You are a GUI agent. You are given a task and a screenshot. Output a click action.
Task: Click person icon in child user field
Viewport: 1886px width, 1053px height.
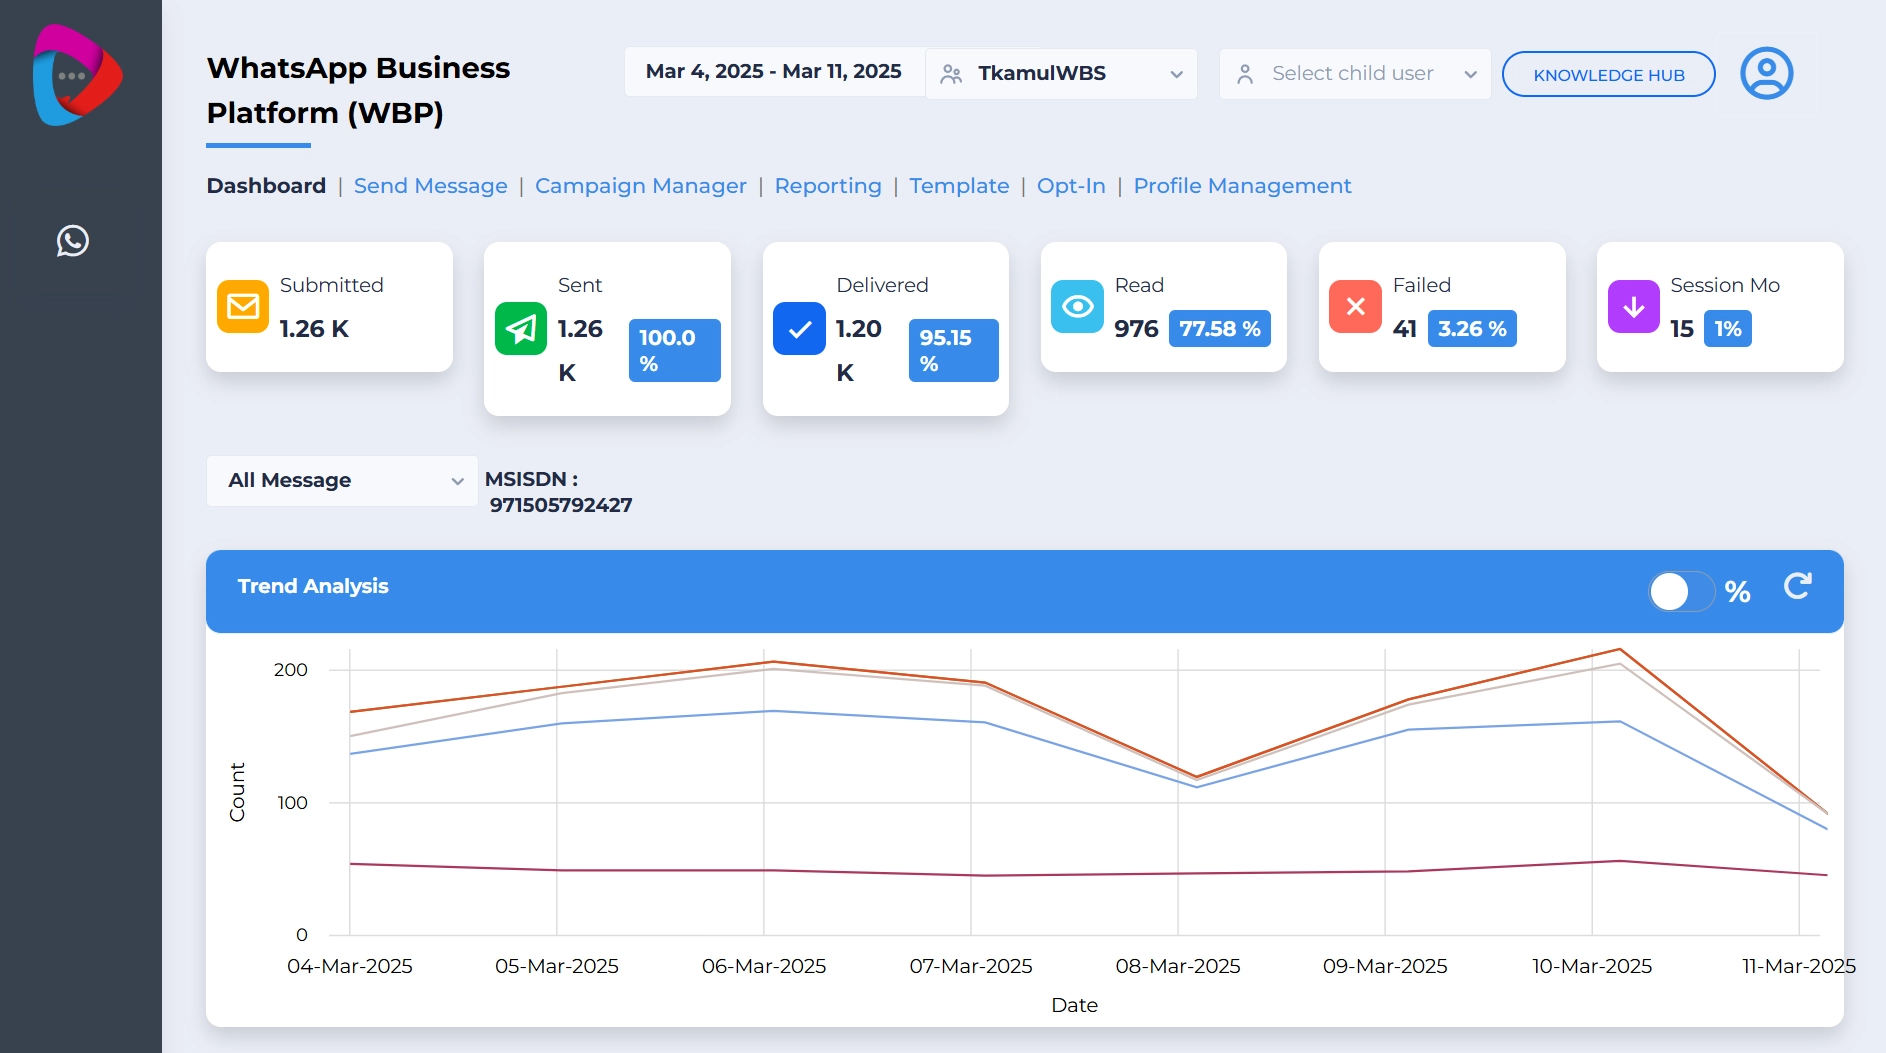[1245, 74]
